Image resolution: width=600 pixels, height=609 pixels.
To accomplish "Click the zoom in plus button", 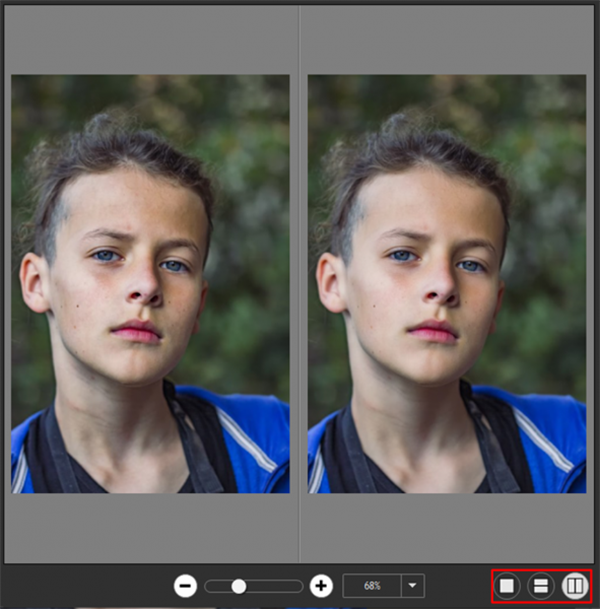I will [x=321, y=586].
